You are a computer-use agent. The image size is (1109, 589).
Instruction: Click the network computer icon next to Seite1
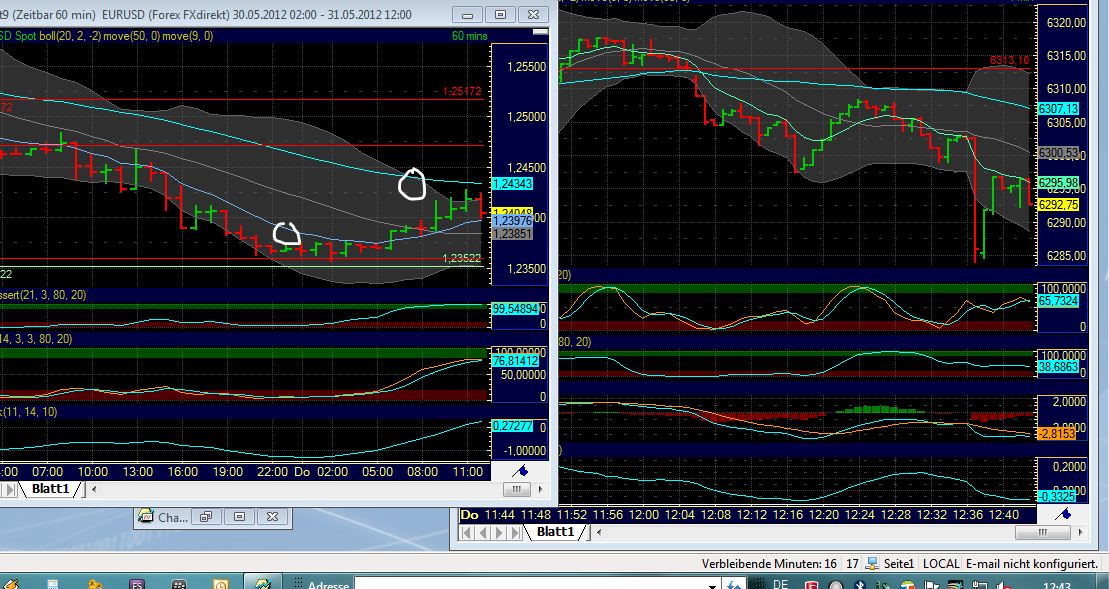pyautogui.click(x=873, y=563)
